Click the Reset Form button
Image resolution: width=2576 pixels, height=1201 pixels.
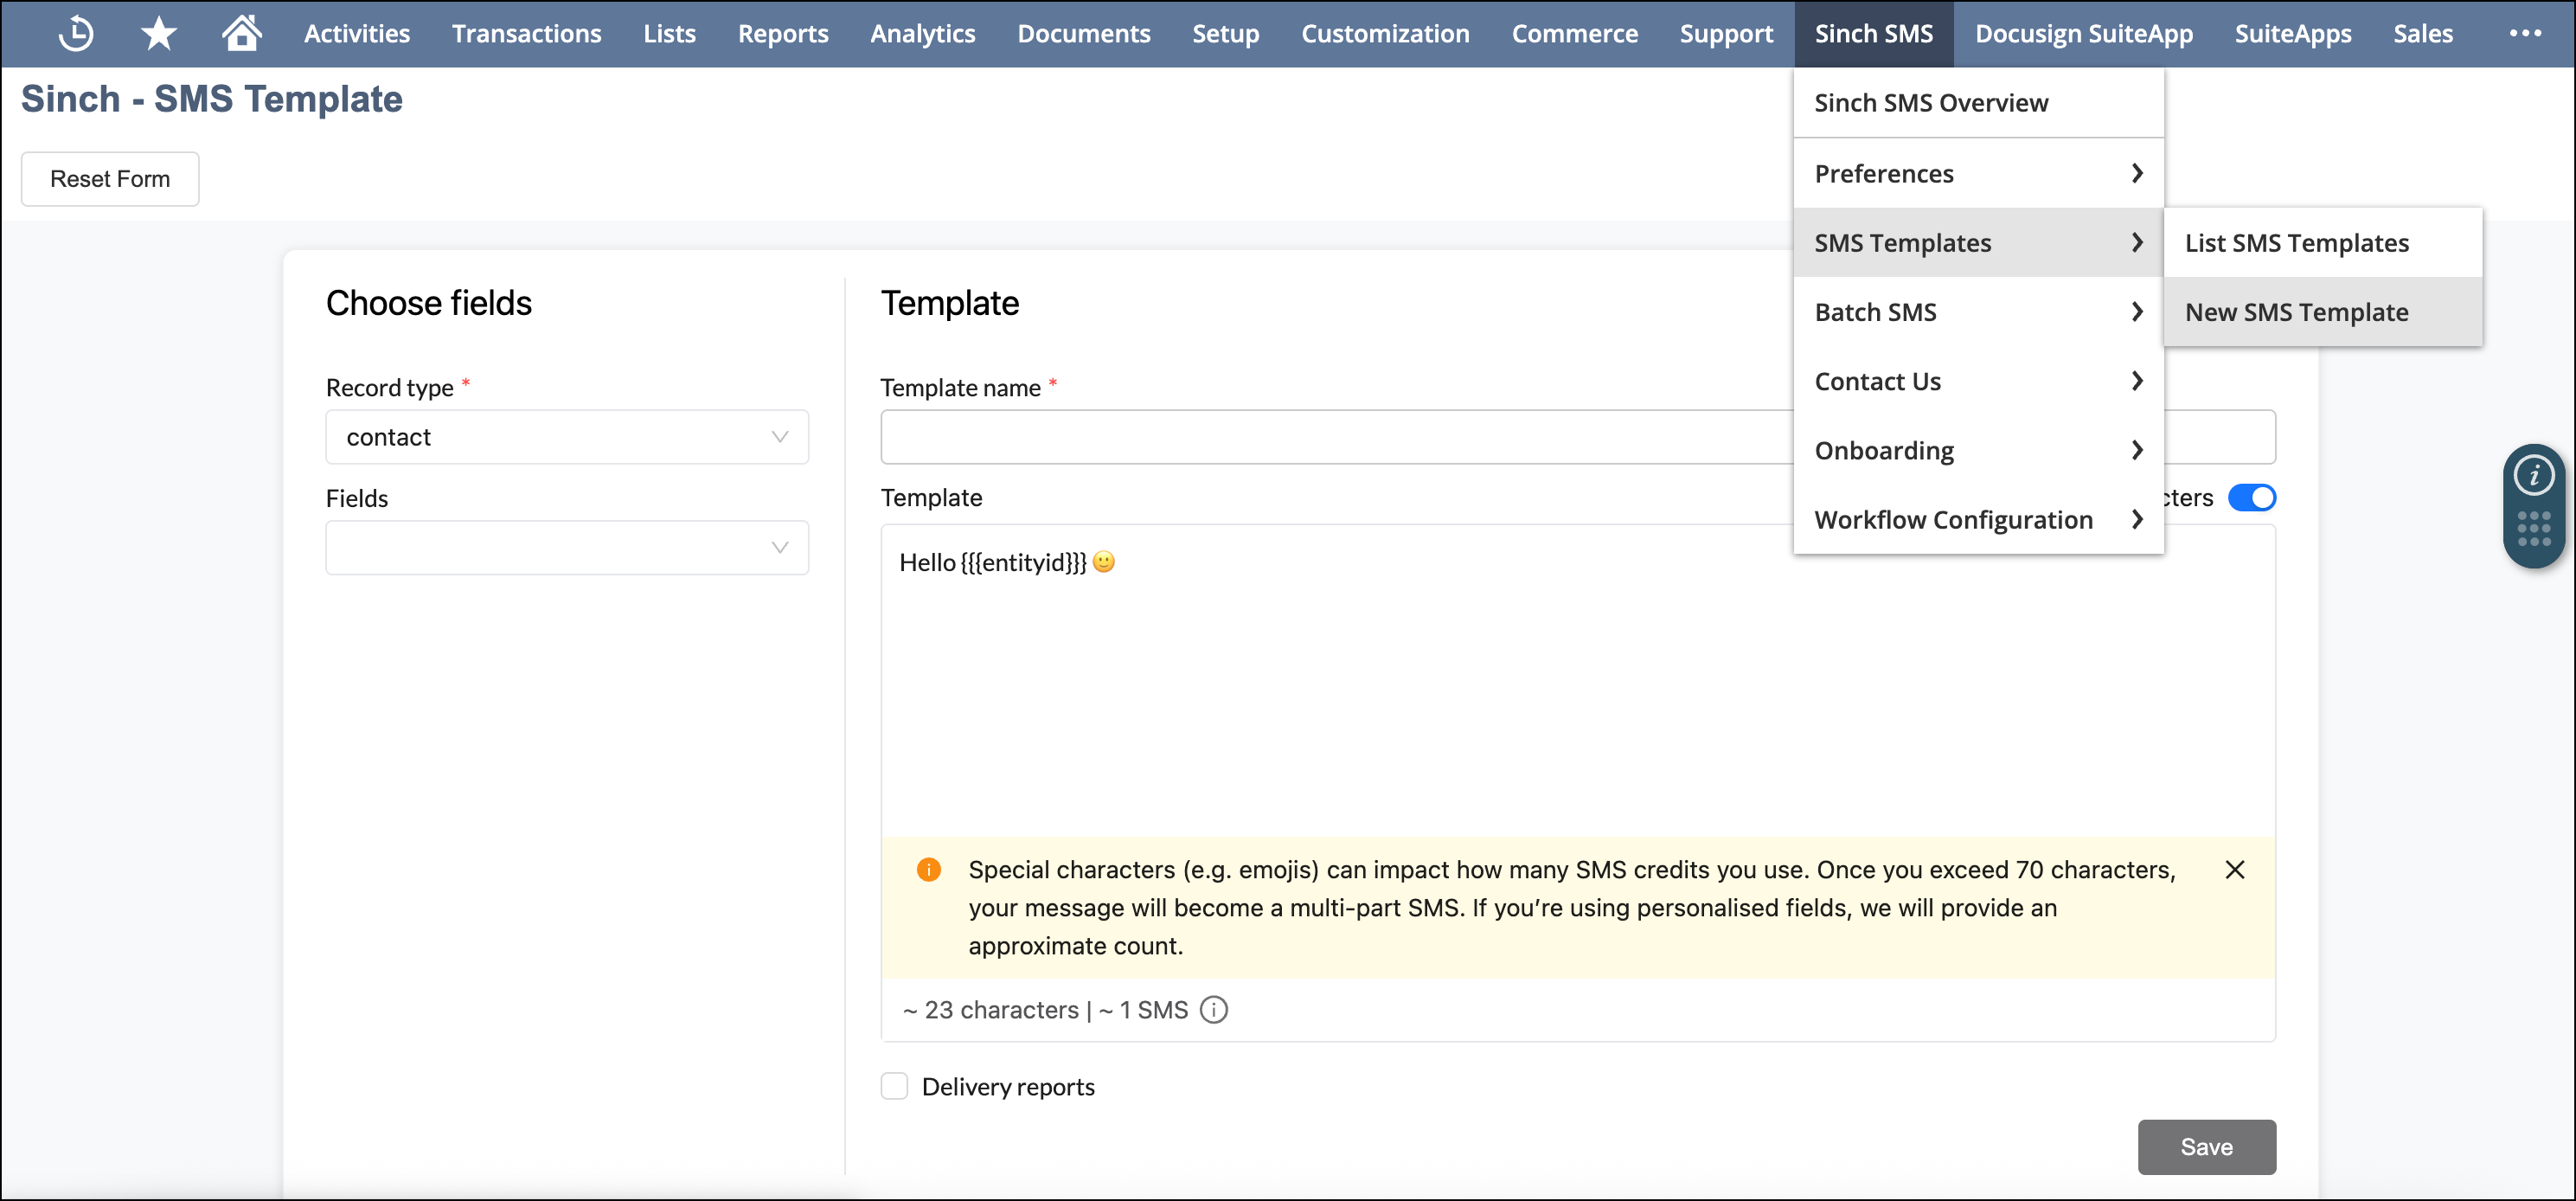pos(109,178)
